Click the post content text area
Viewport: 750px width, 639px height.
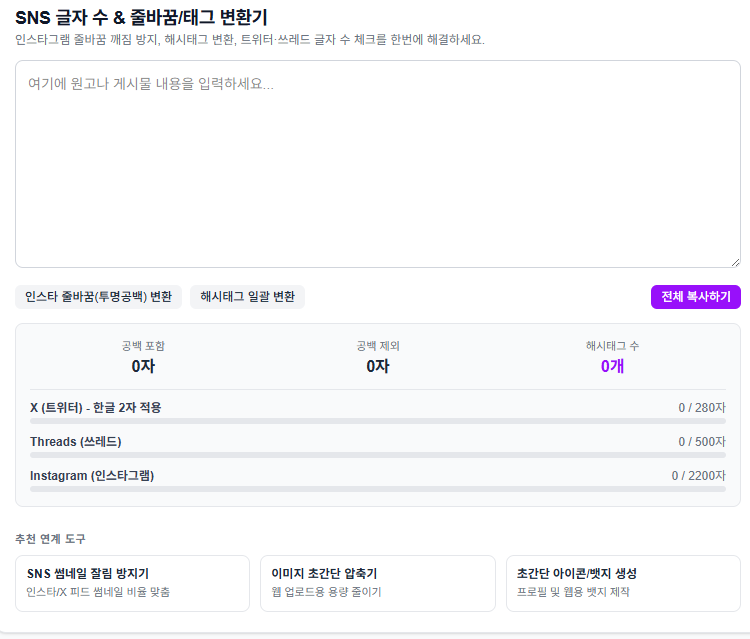(378, 164)
